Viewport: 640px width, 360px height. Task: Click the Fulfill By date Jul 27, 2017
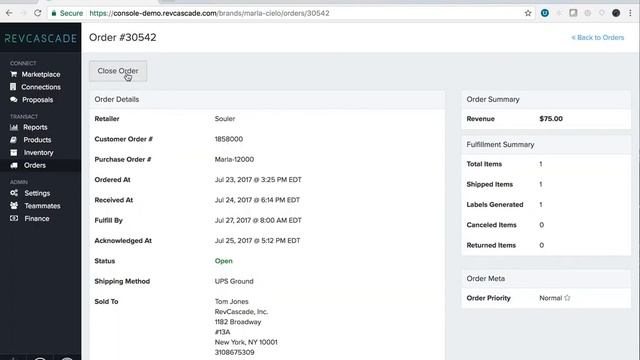[258, 220]
